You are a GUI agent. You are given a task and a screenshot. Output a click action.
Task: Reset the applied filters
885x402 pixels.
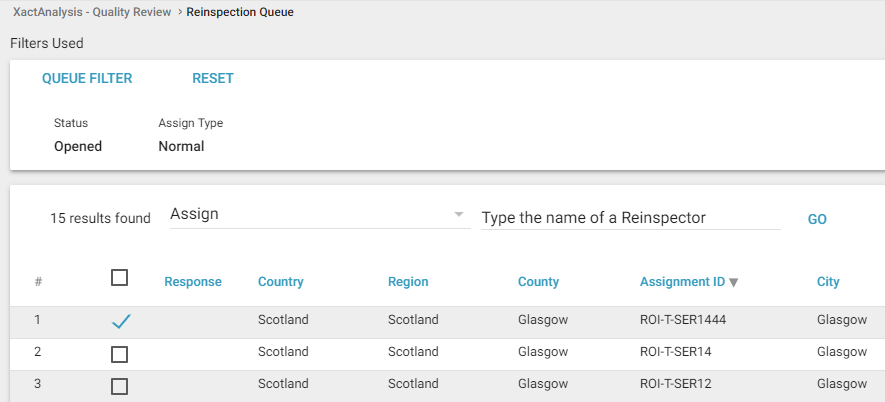click(x=213, y=78)
